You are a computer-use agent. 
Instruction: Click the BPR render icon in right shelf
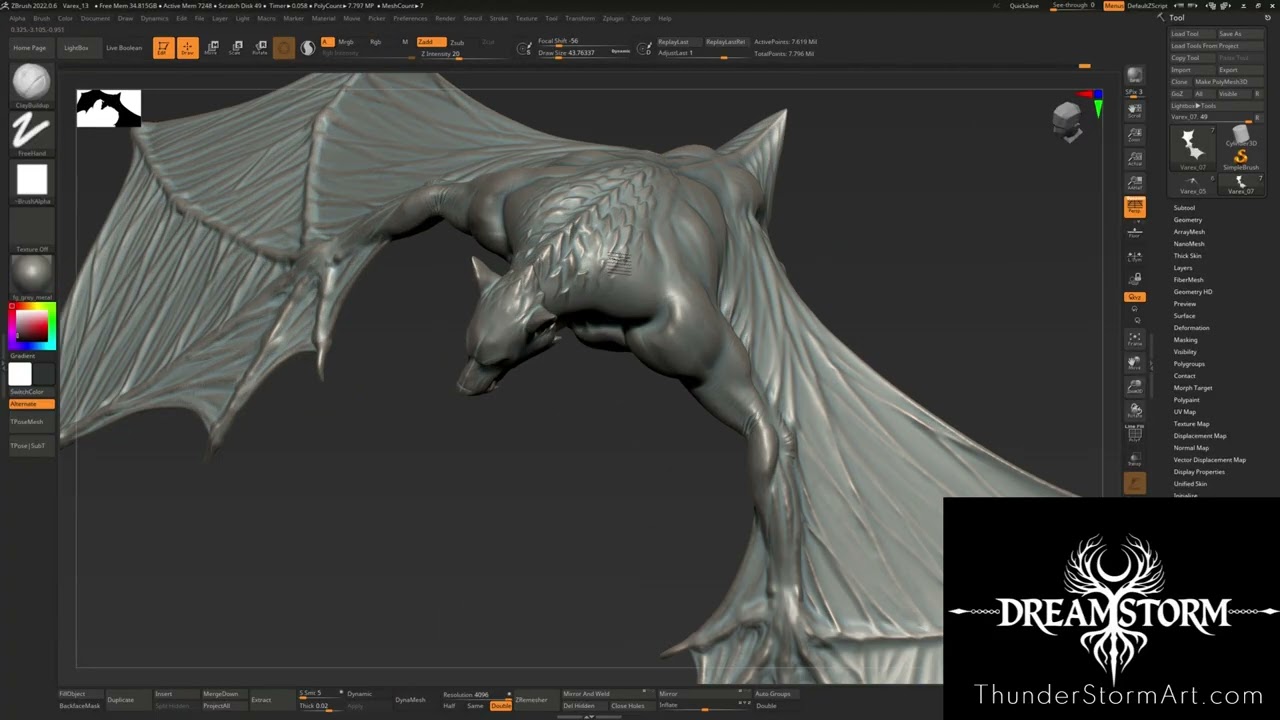1134,76
